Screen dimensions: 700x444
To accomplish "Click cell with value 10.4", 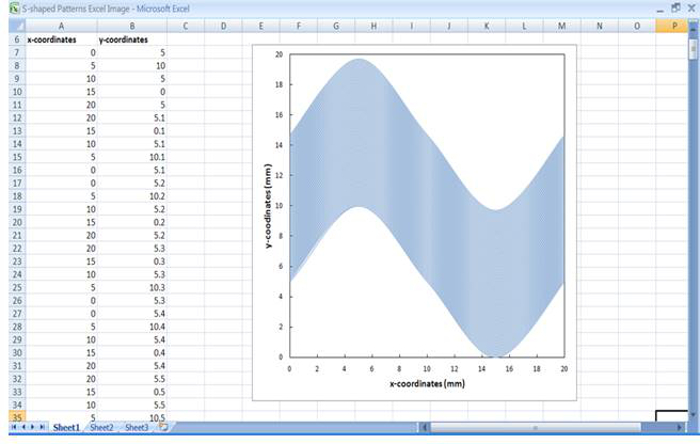I will pos(132,327).
